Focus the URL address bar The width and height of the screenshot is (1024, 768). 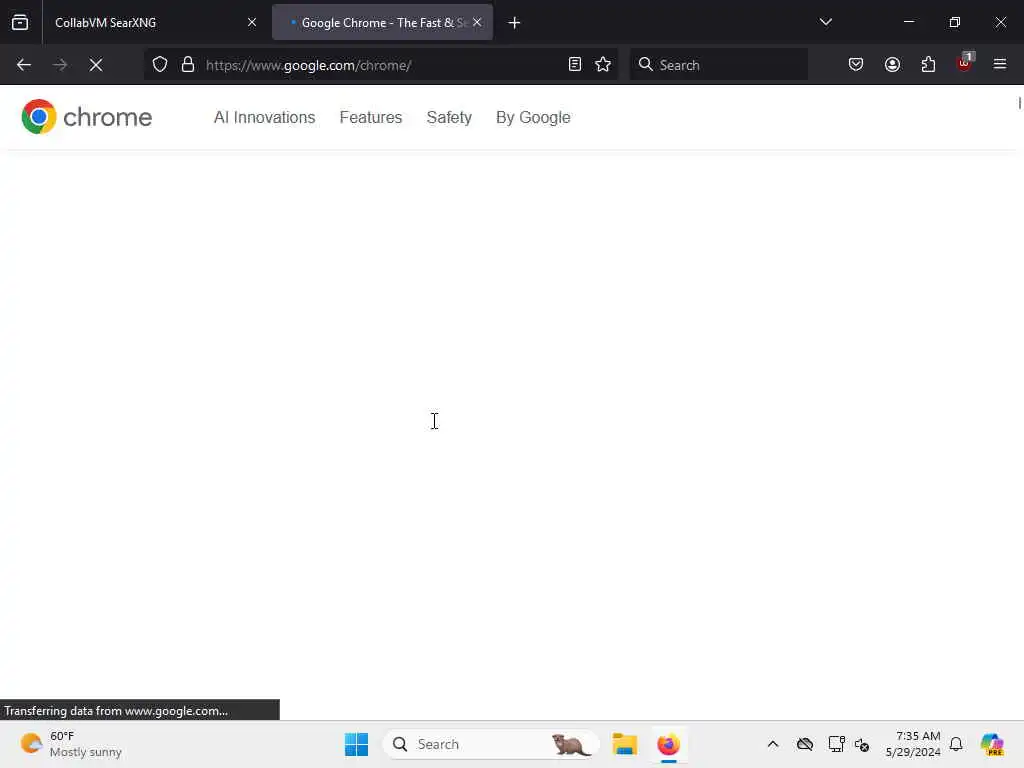381,65
